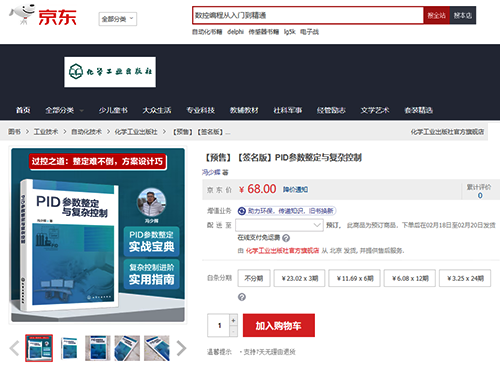Decrease quantity with the minus button

click(x=233, y=331)
